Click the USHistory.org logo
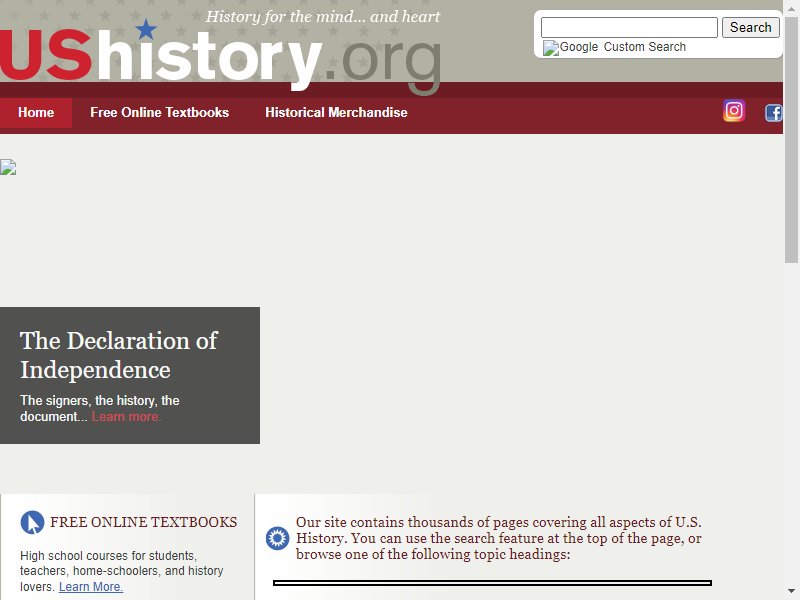The width and height of the screenshot is (800, 600). pyautogui.click(x=220, y=58)
